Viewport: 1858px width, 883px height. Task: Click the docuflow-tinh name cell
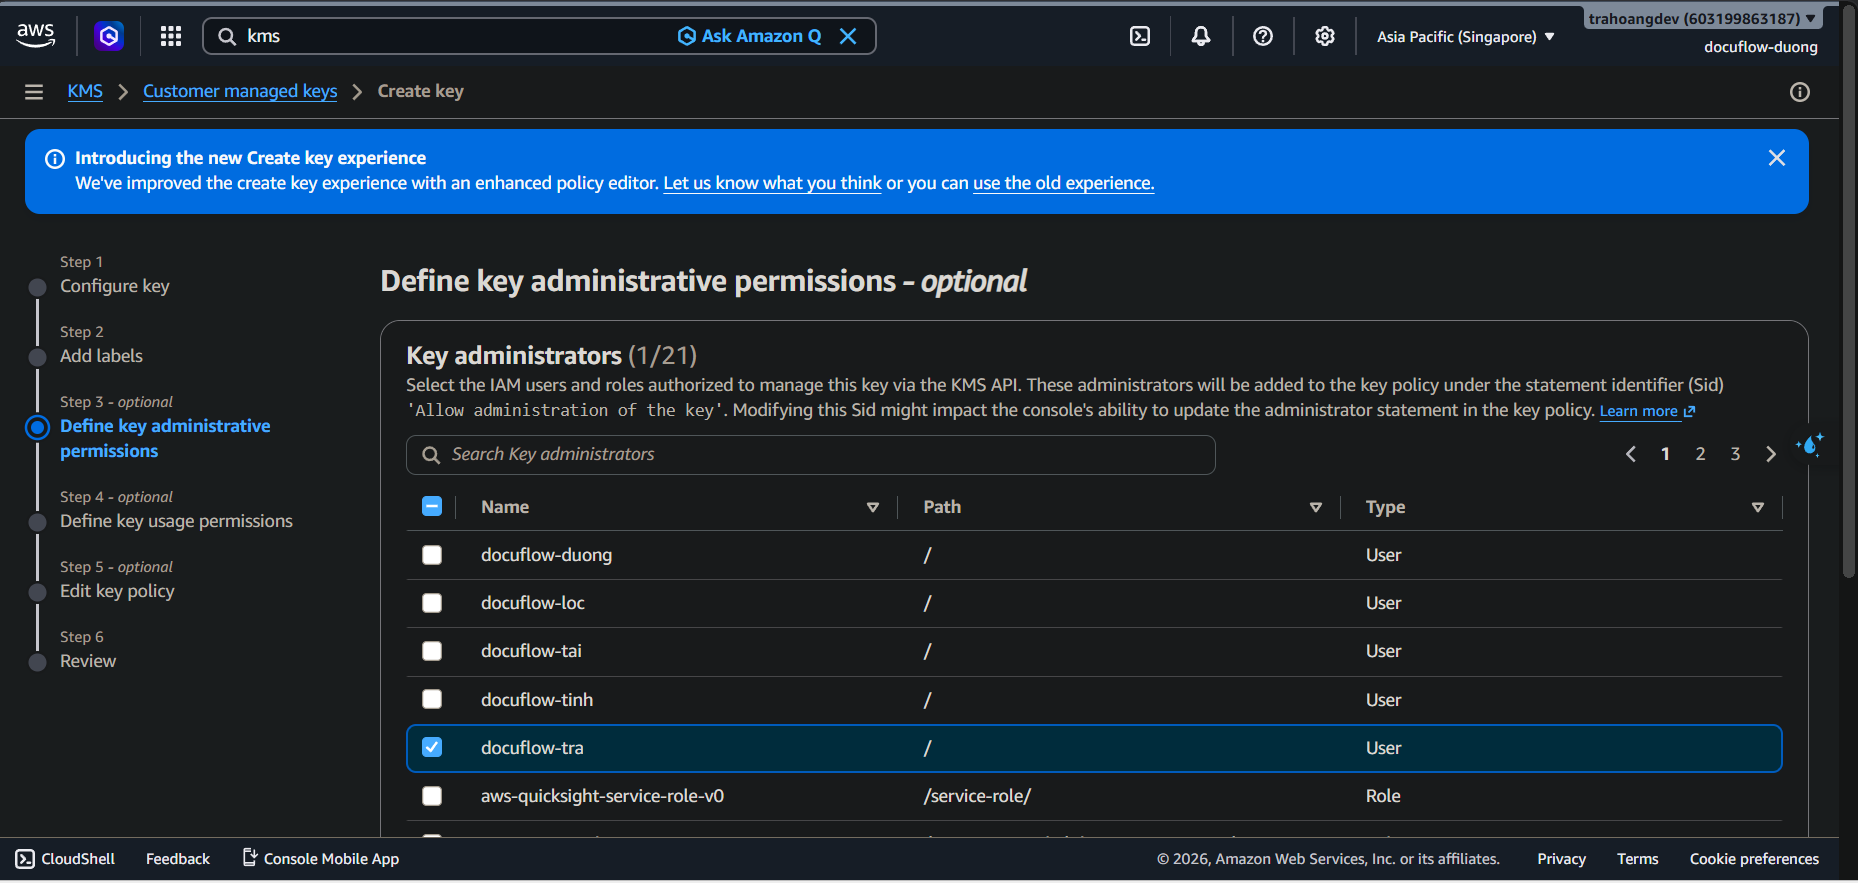(537, 700)
